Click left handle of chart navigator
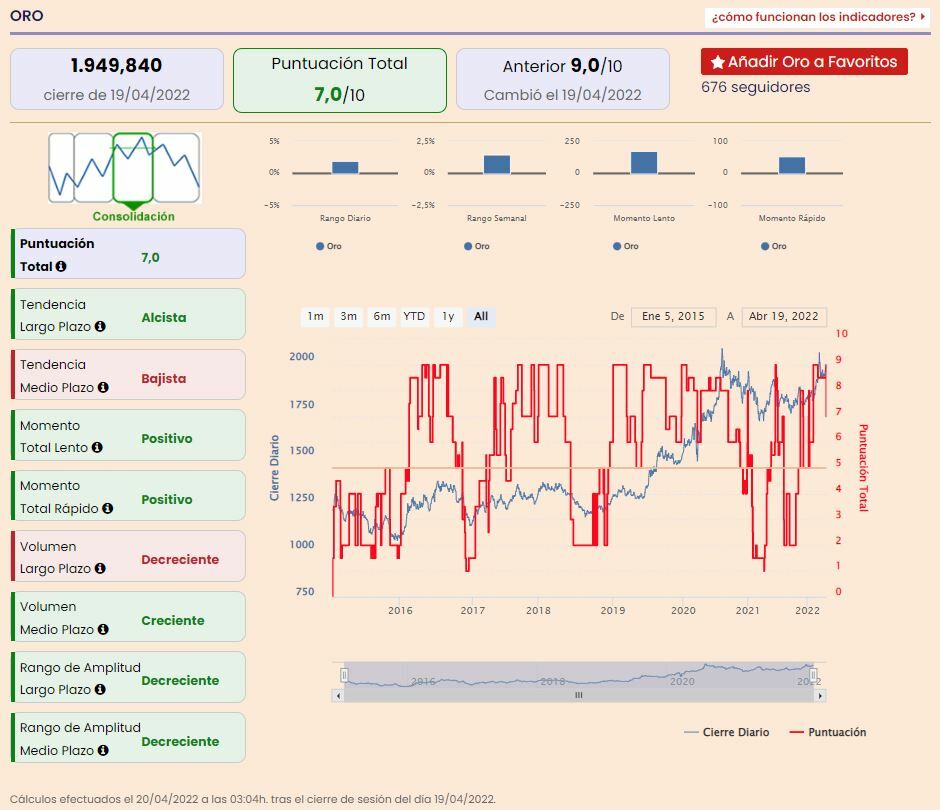 pyautogui.click(x=344, y=675)
